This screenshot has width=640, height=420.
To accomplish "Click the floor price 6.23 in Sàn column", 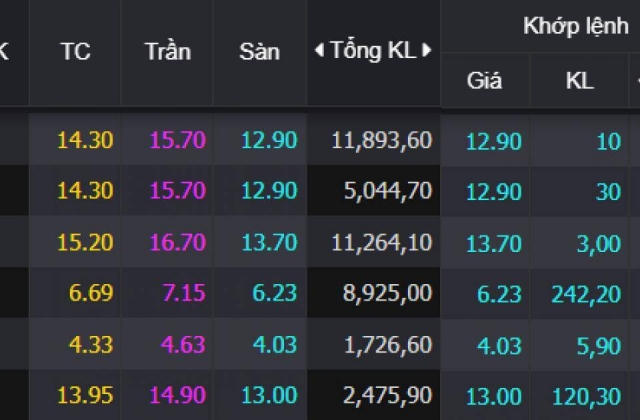I will (274, 293).
